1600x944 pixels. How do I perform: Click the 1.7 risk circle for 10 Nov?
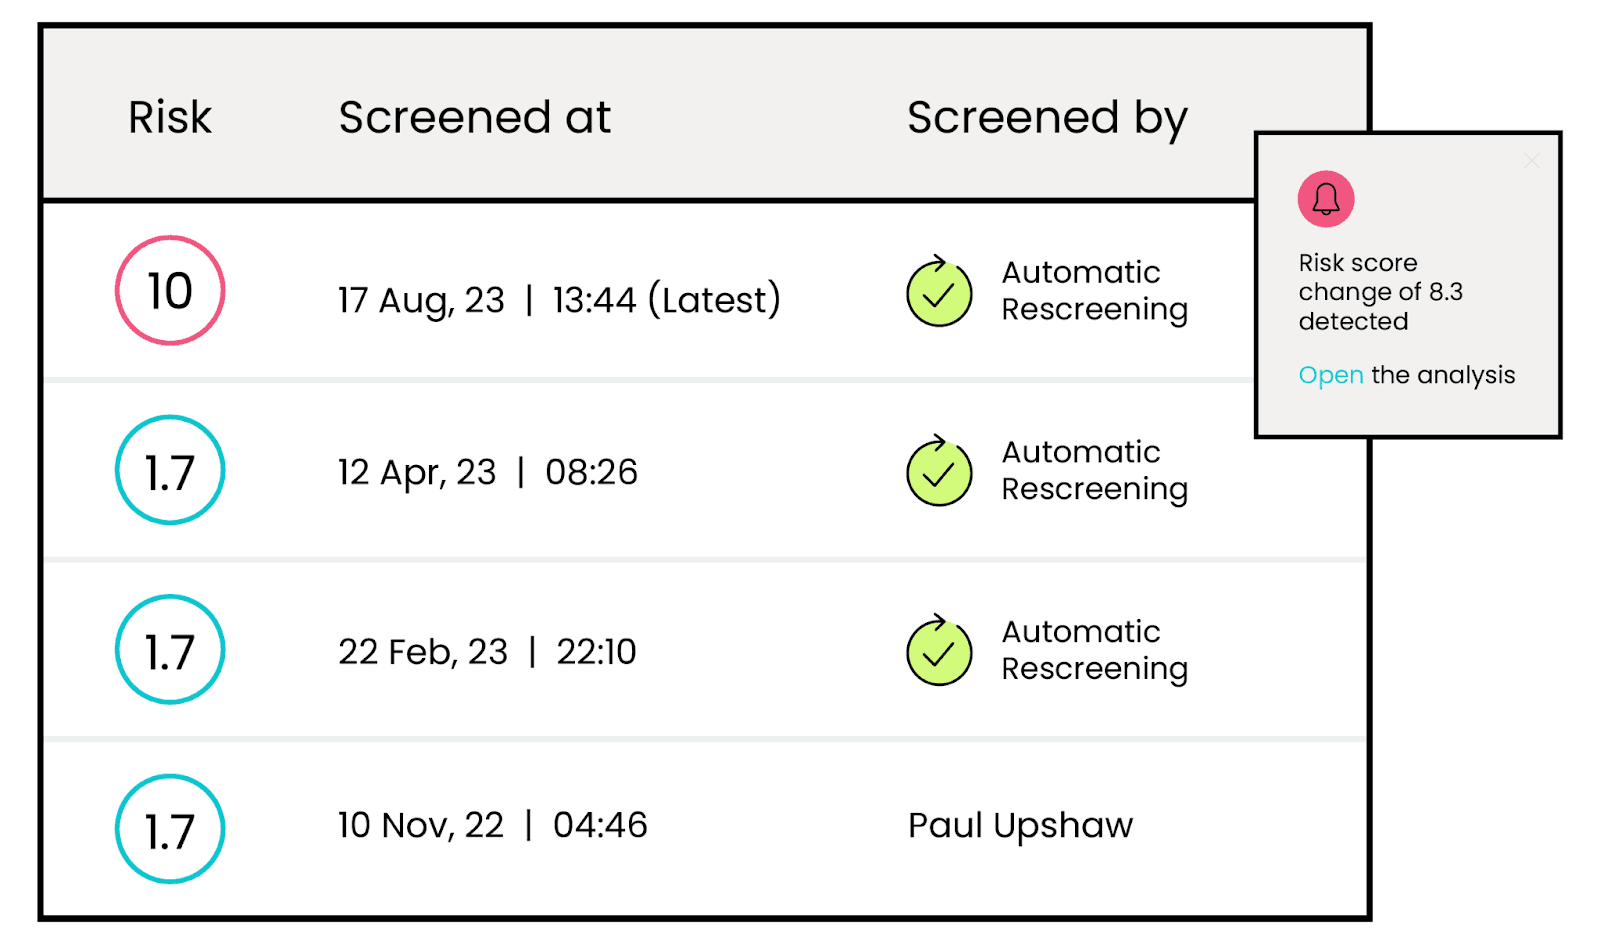(170, 829)
